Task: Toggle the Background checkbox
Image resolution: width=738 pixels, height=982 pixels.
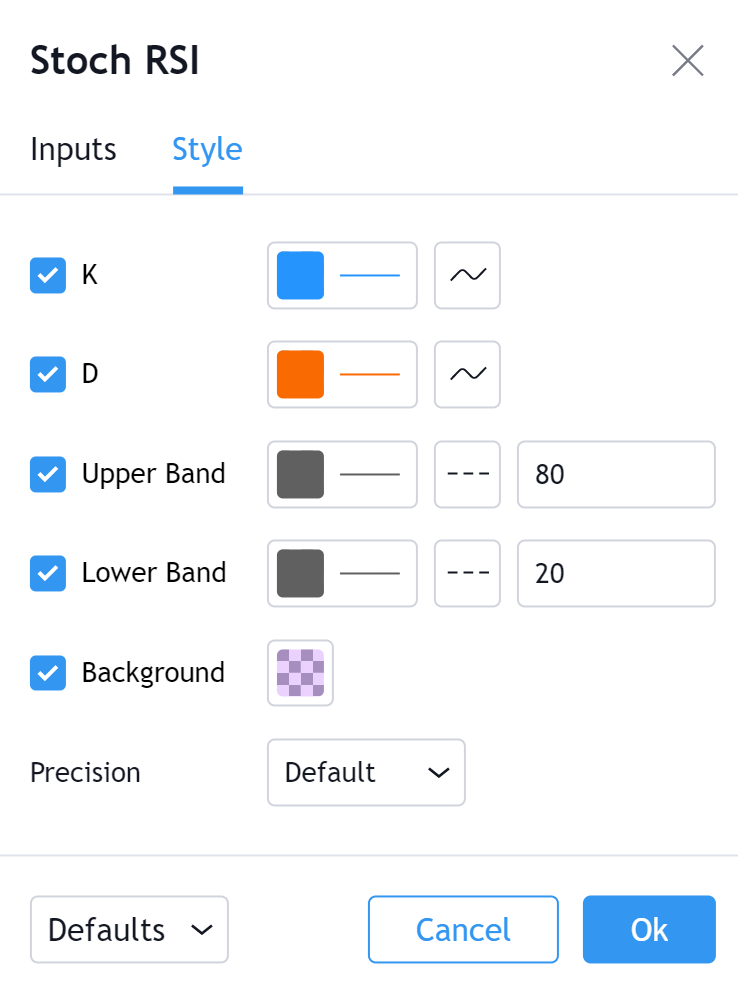Action: coord(48,673)
